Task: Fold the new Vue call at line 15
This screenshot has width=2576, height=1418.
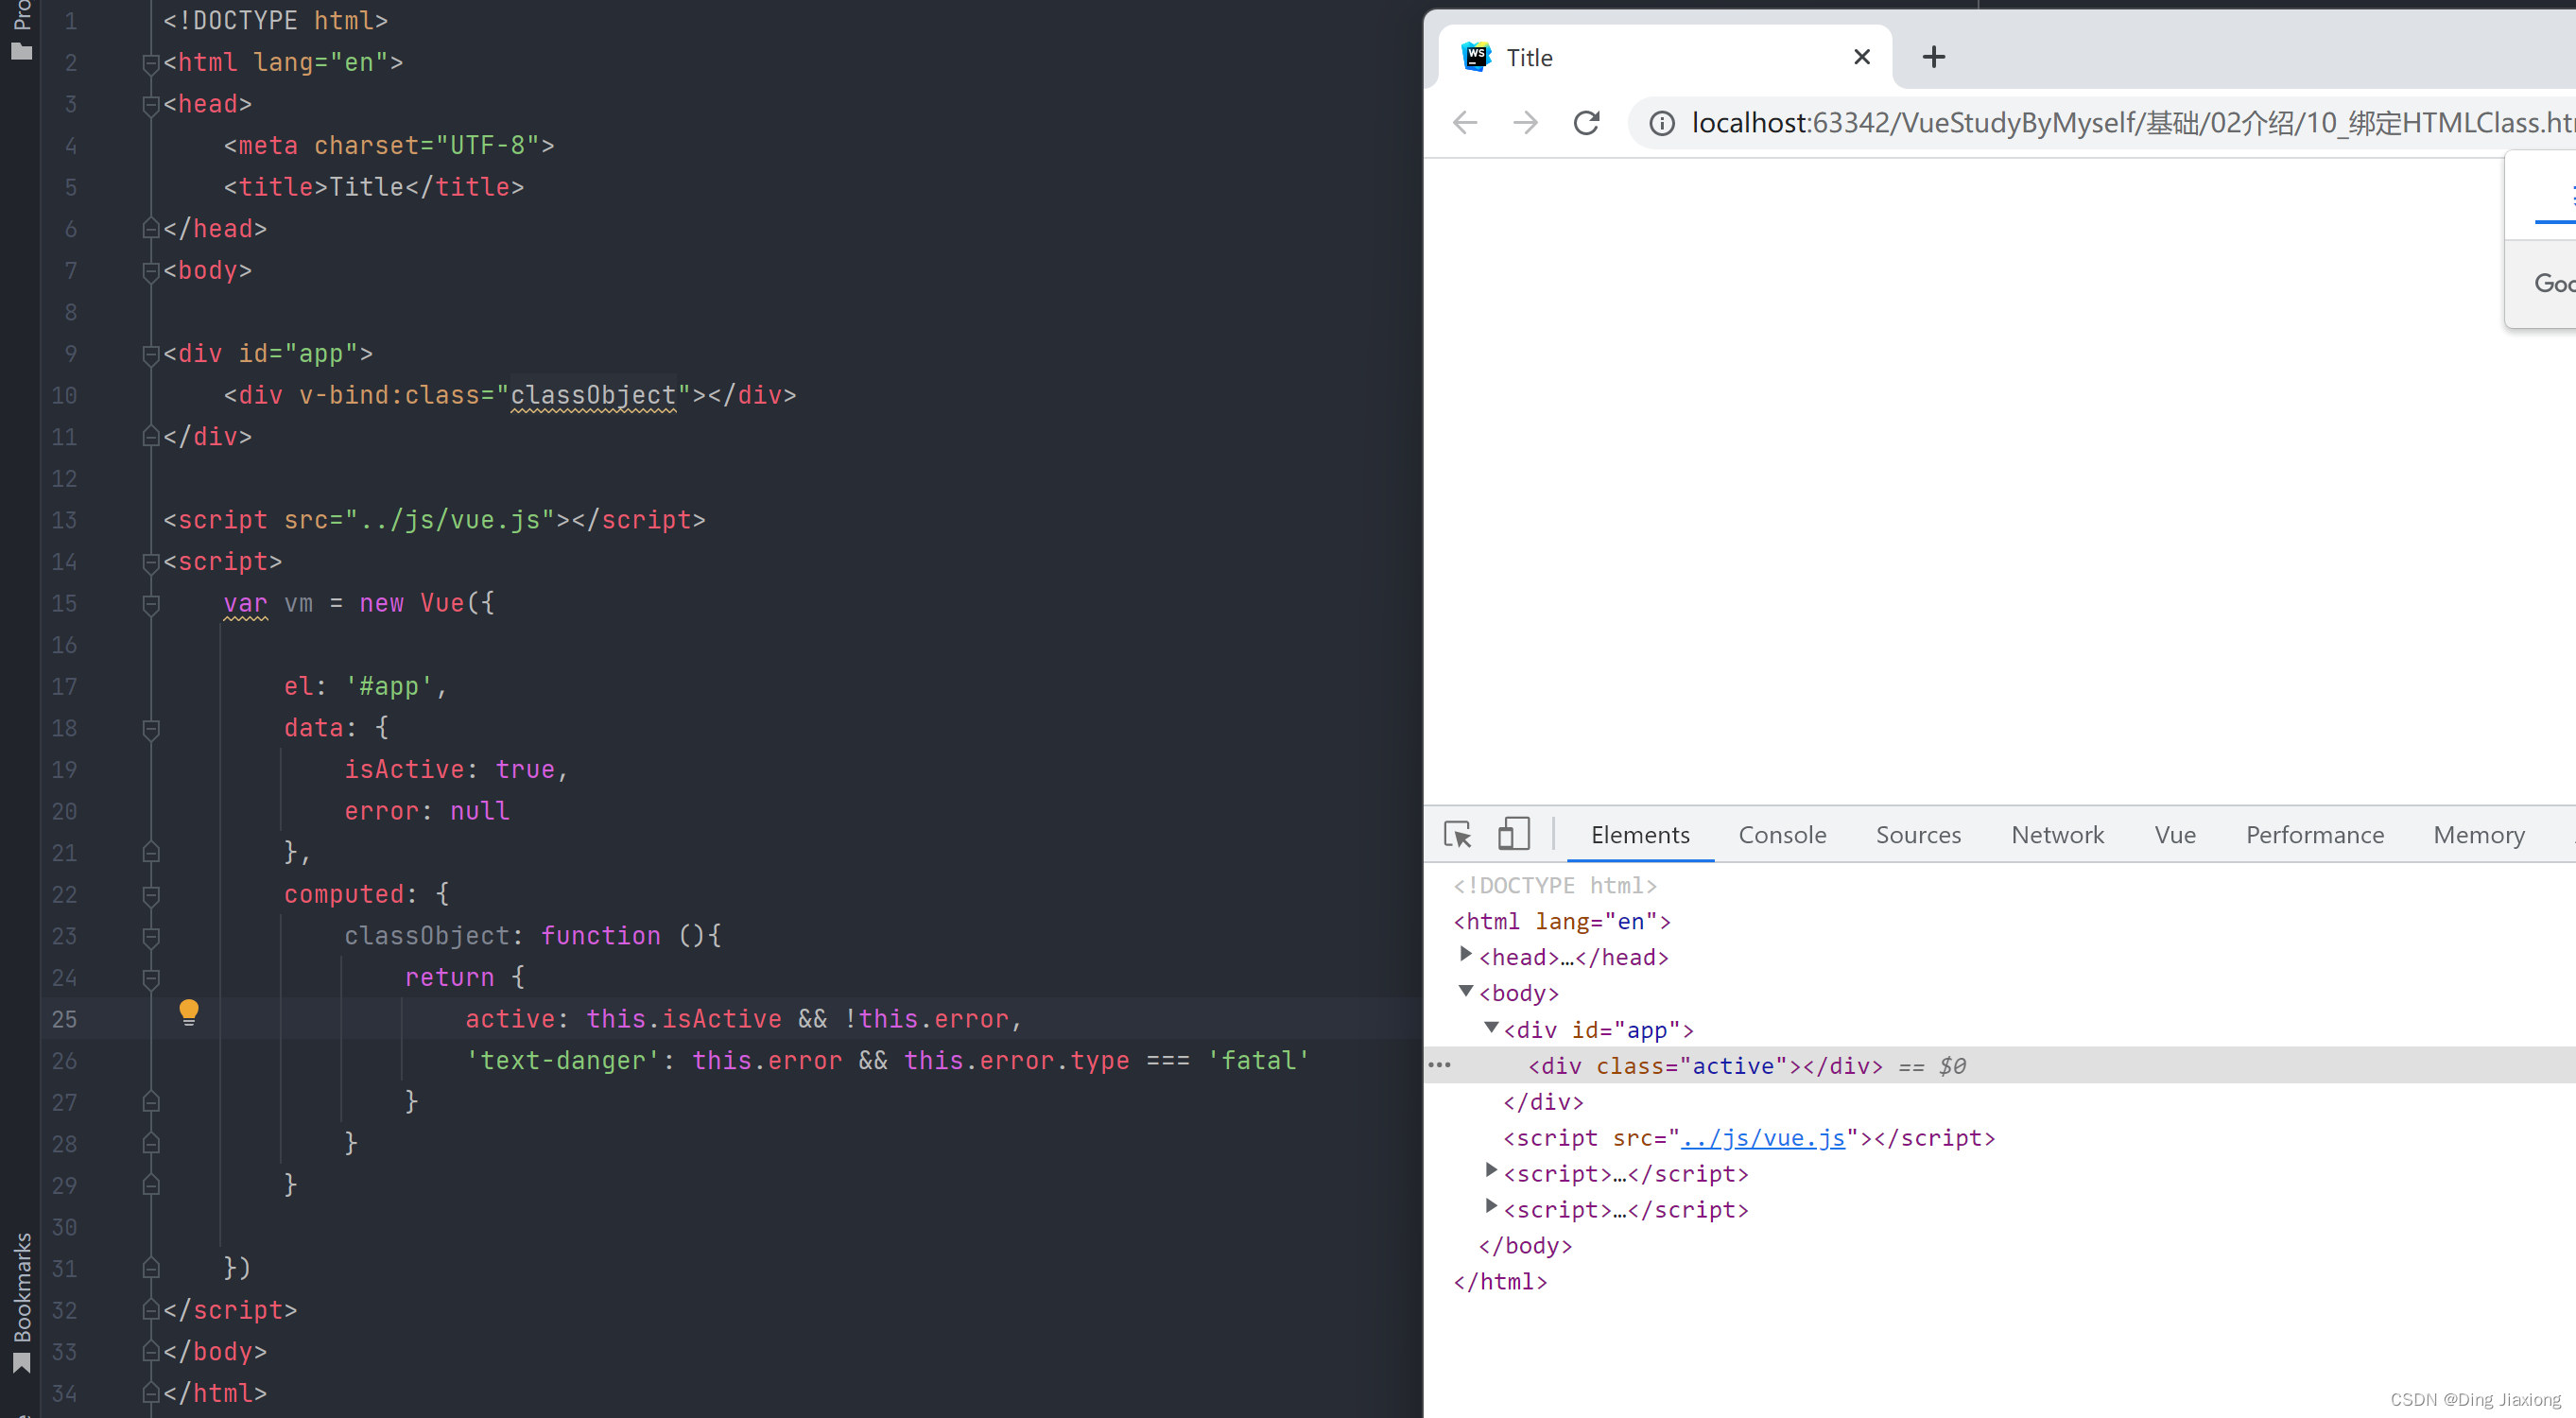Action: [151, 604]
